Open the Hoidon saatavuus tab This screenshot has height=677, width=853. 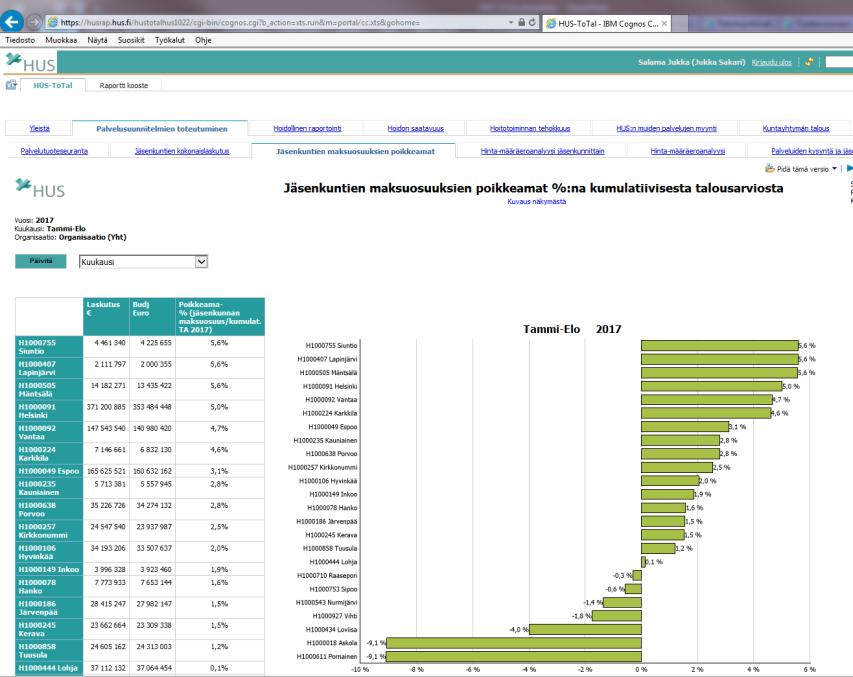[x=416, y=128]
